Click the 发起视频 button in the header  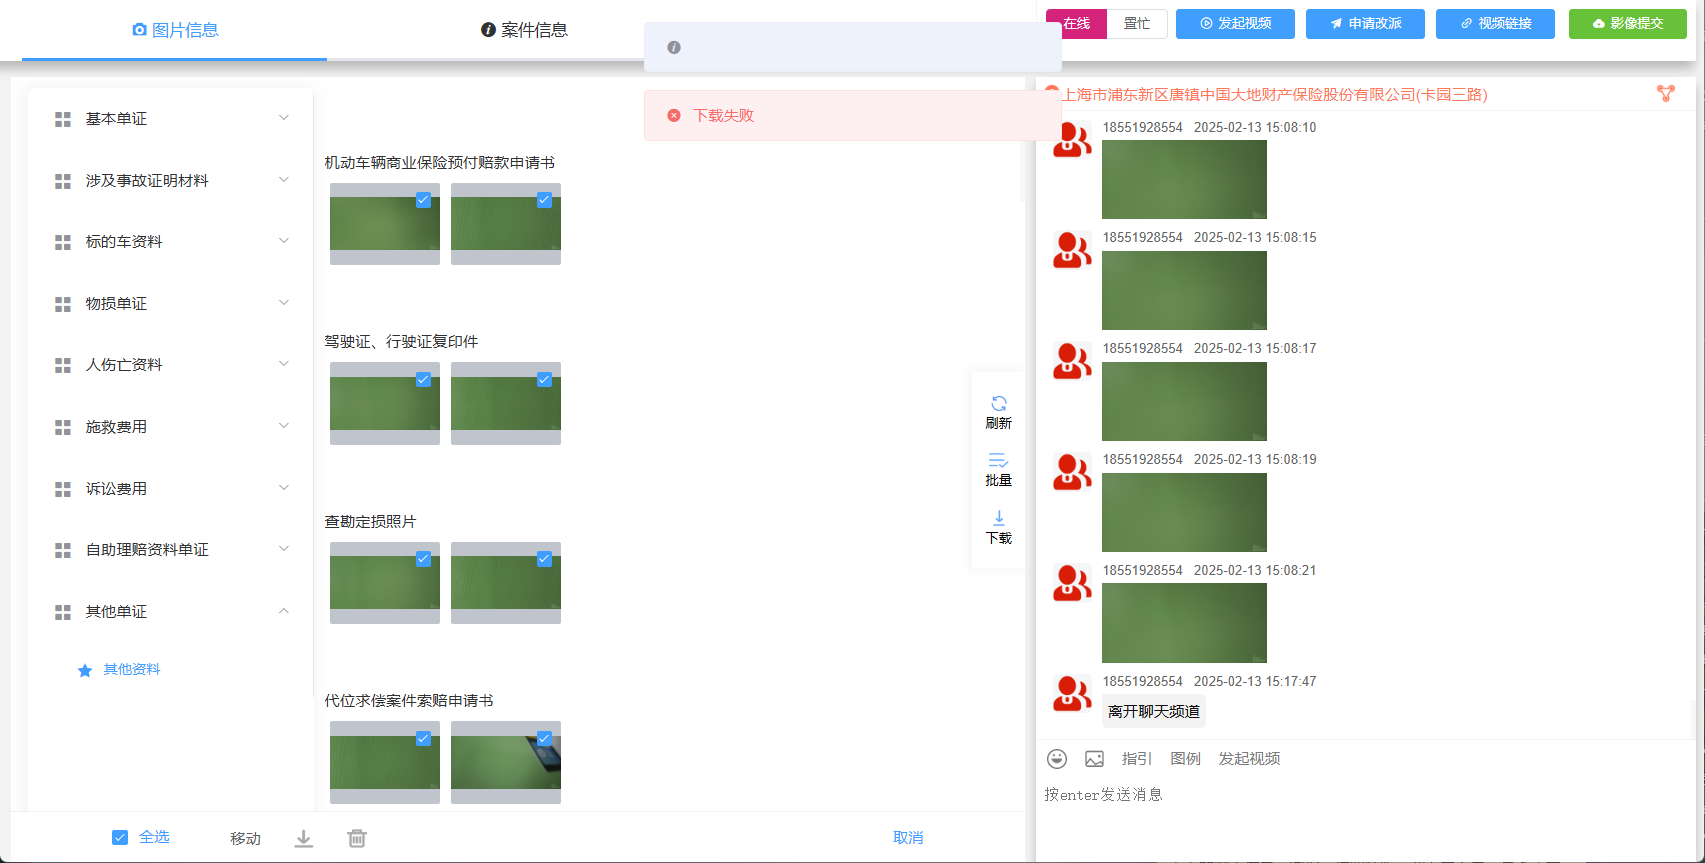click(1235, 24)
